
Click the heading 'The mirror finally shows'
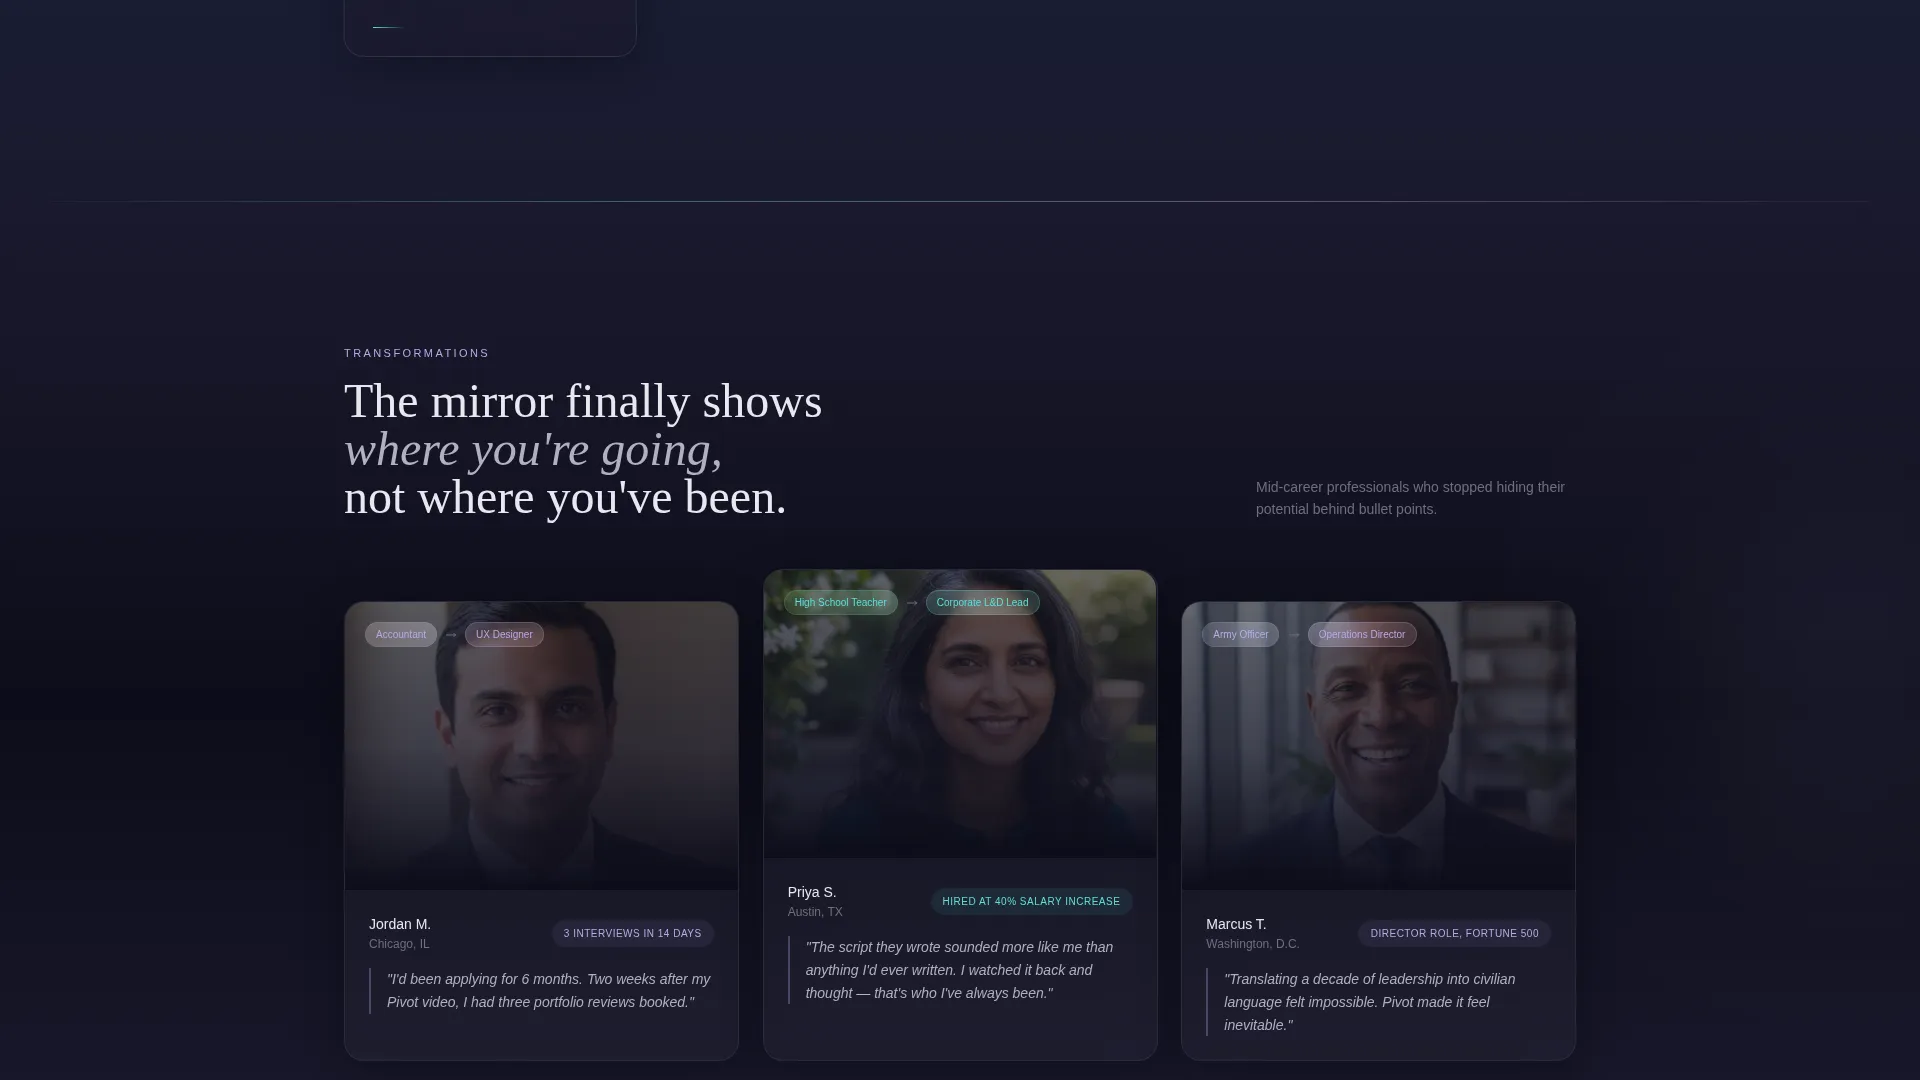(x=583, y=402)
